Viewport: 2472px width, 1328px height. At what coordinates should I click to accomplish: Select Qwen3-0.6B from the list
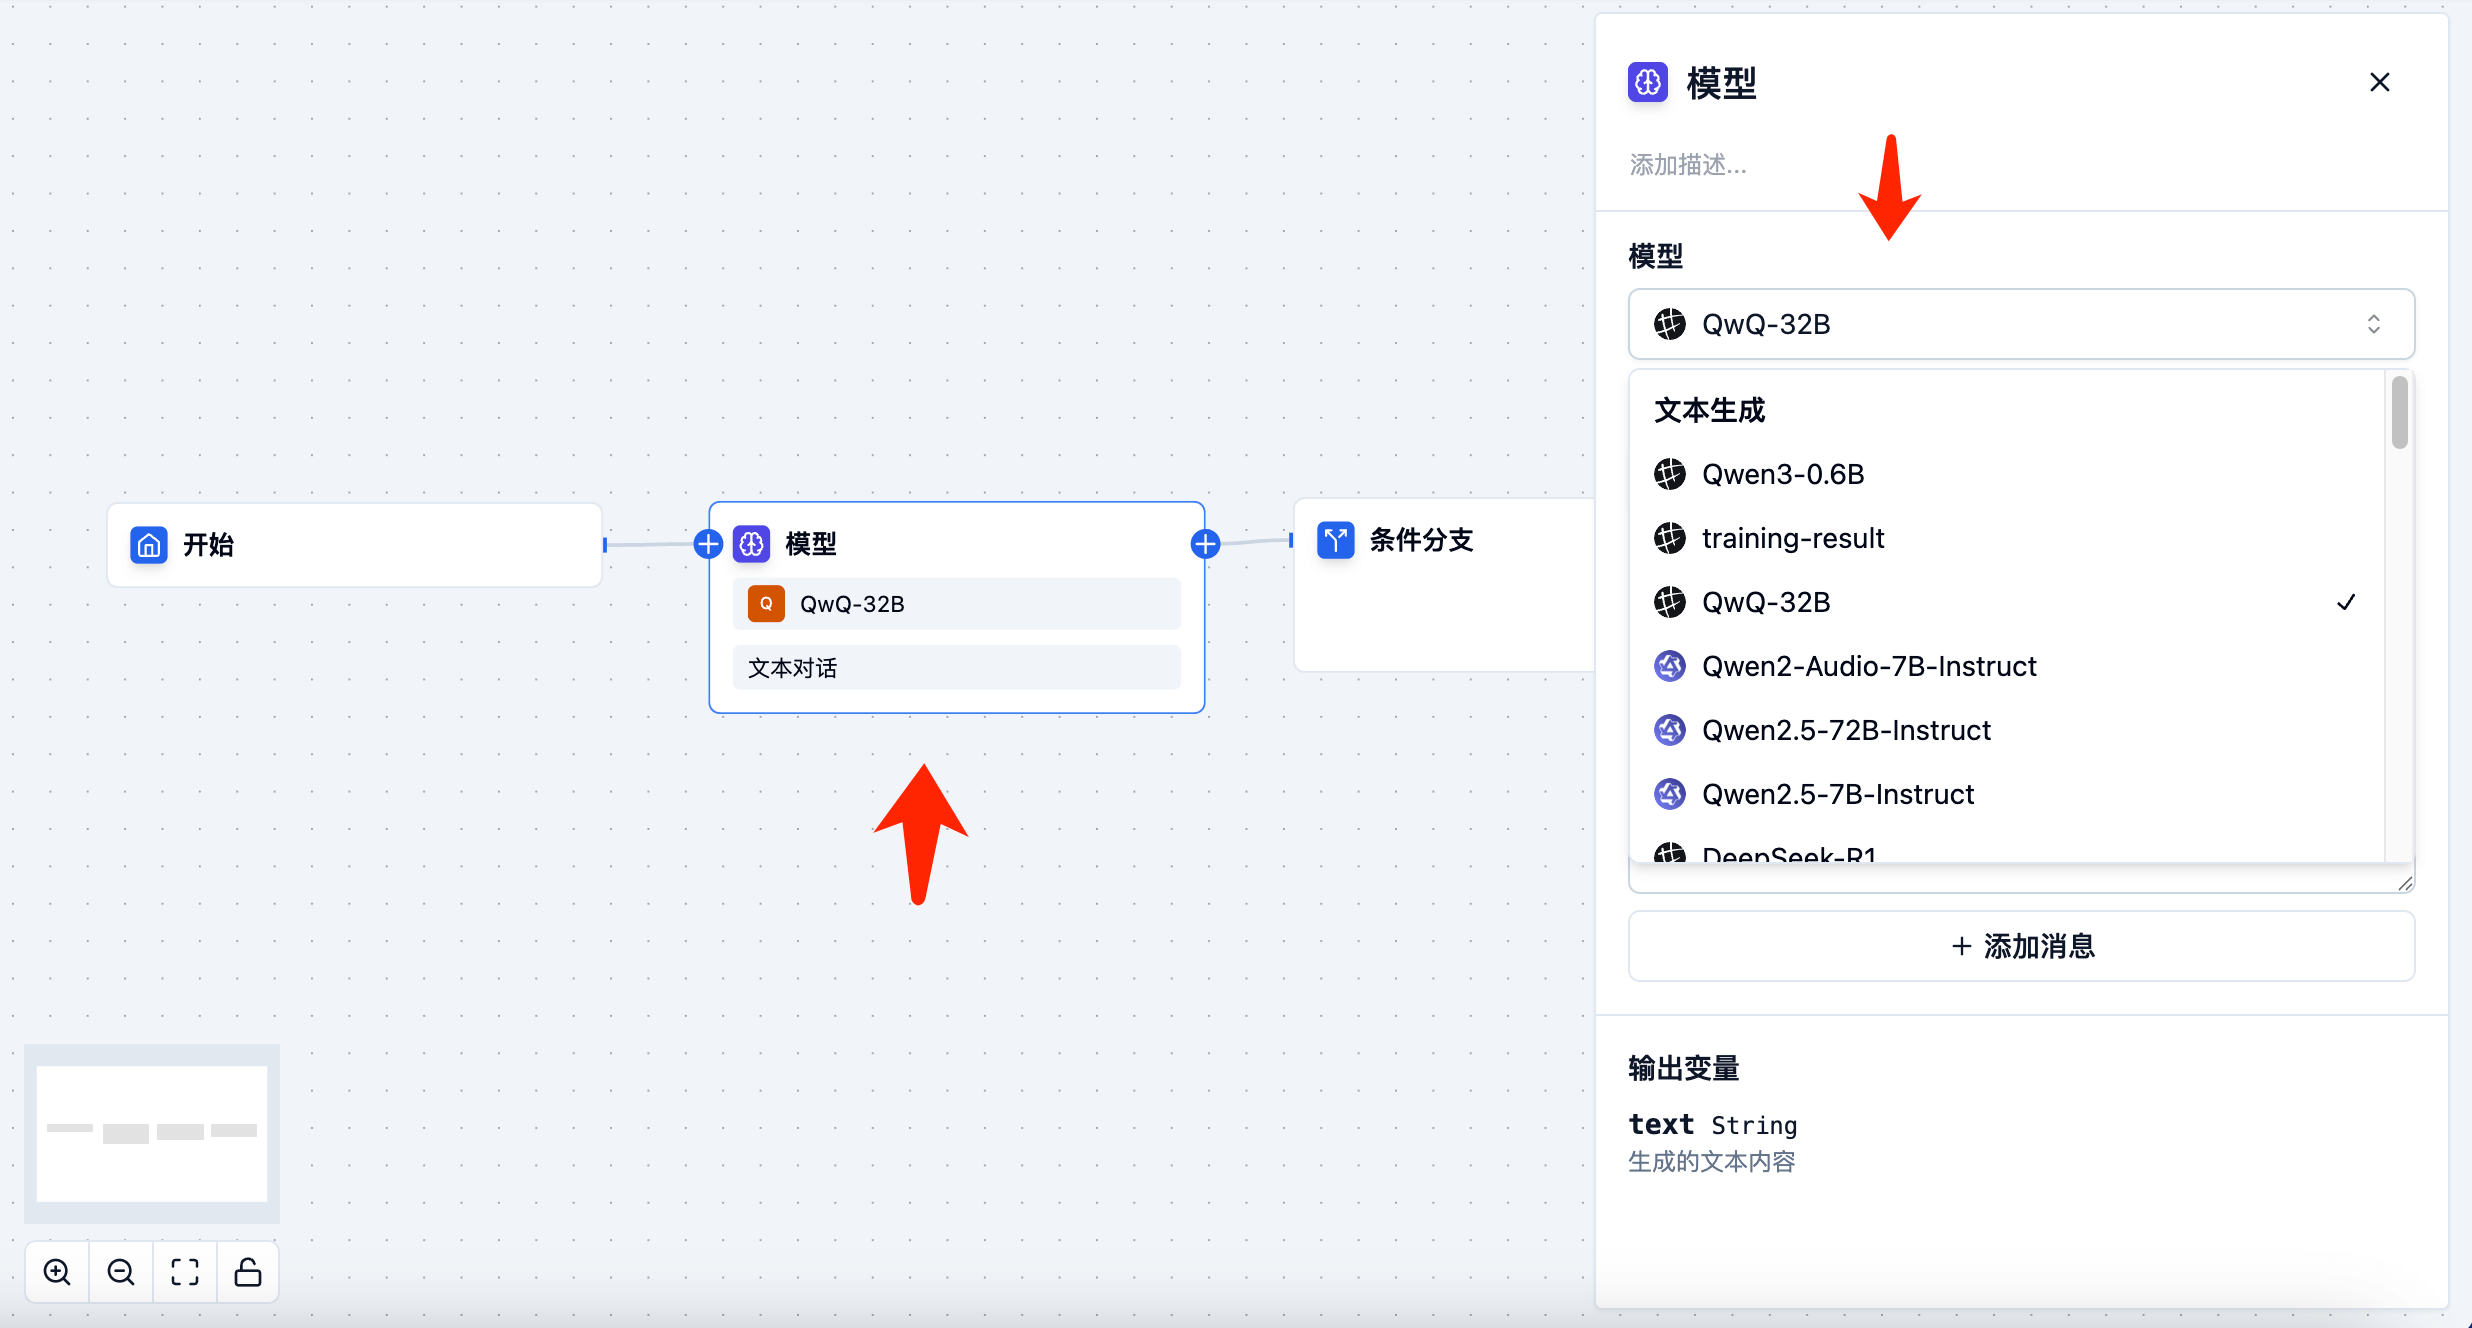(1783, 474)
